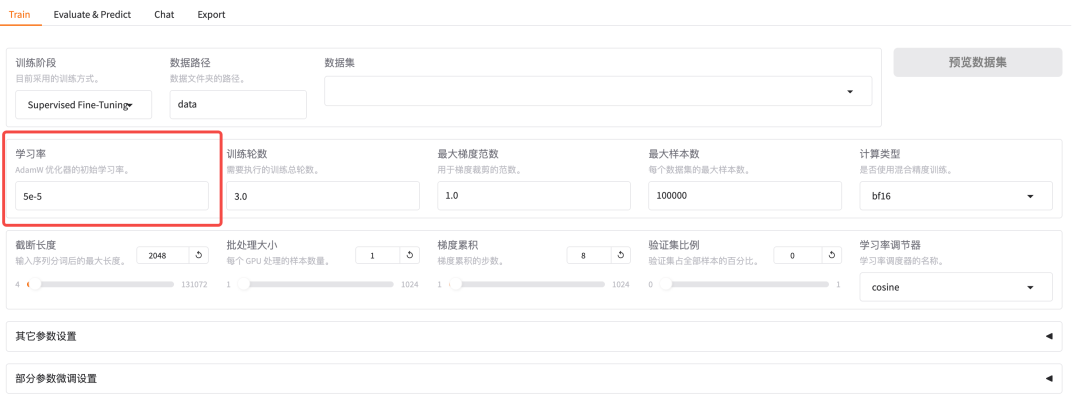The width and height of the screenshot is (1080, 401).
Task: Click the 部分参数微调设置 collapse arrow
Action: [x=1049, y=378]
